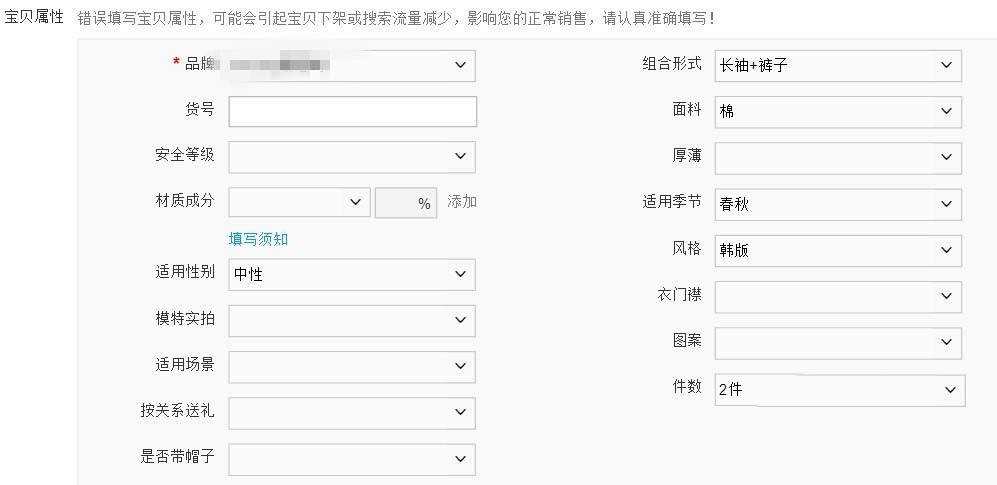This screenshot has width=997, height=485.
Task: Expand the 模特实拍 dropdown
Action: tap(351, 320)
